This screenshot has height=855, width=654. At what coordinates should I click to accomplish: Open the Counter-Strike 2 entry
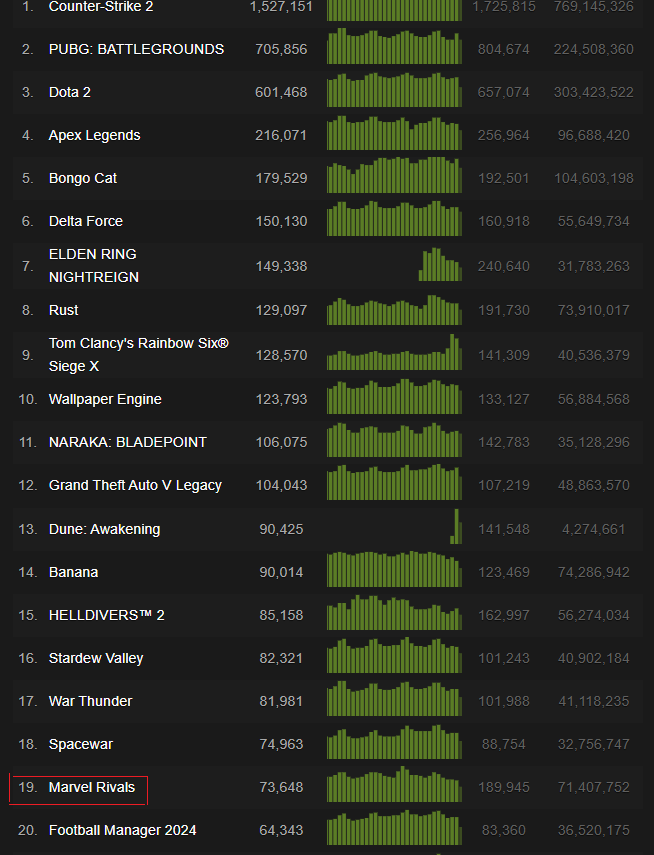pyautogui.click(x=101, y=7)
